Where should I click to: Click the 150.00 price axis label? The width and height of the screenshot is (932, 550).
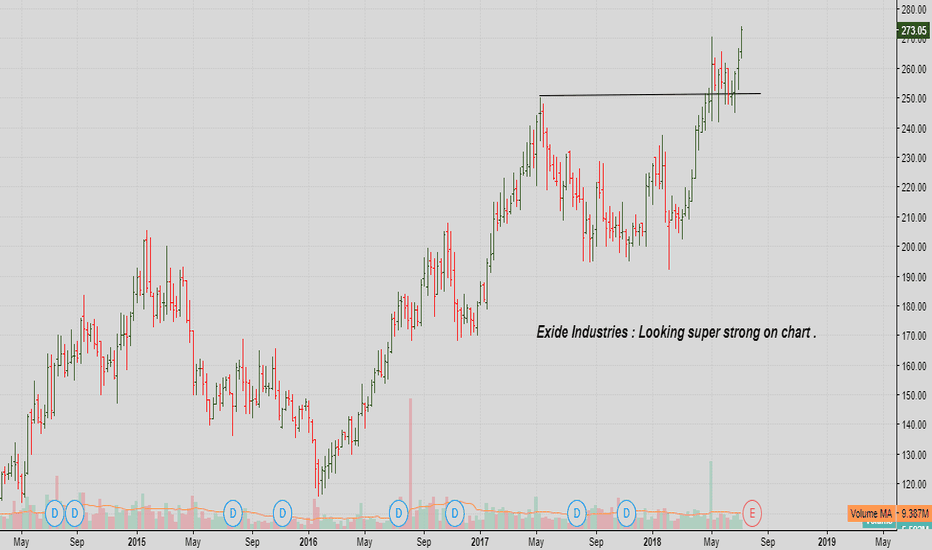[914, 395]
